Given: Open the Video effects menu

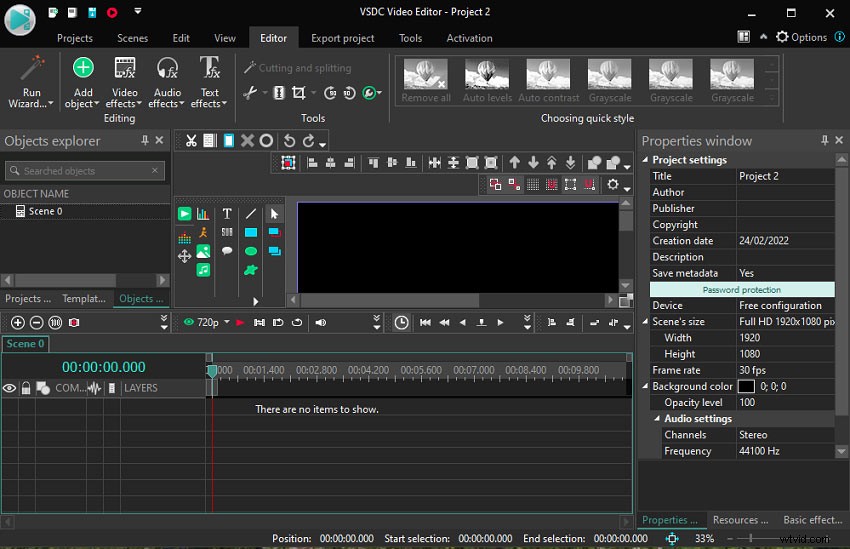Looking at the screenshot, I should [x=124, y=80].
